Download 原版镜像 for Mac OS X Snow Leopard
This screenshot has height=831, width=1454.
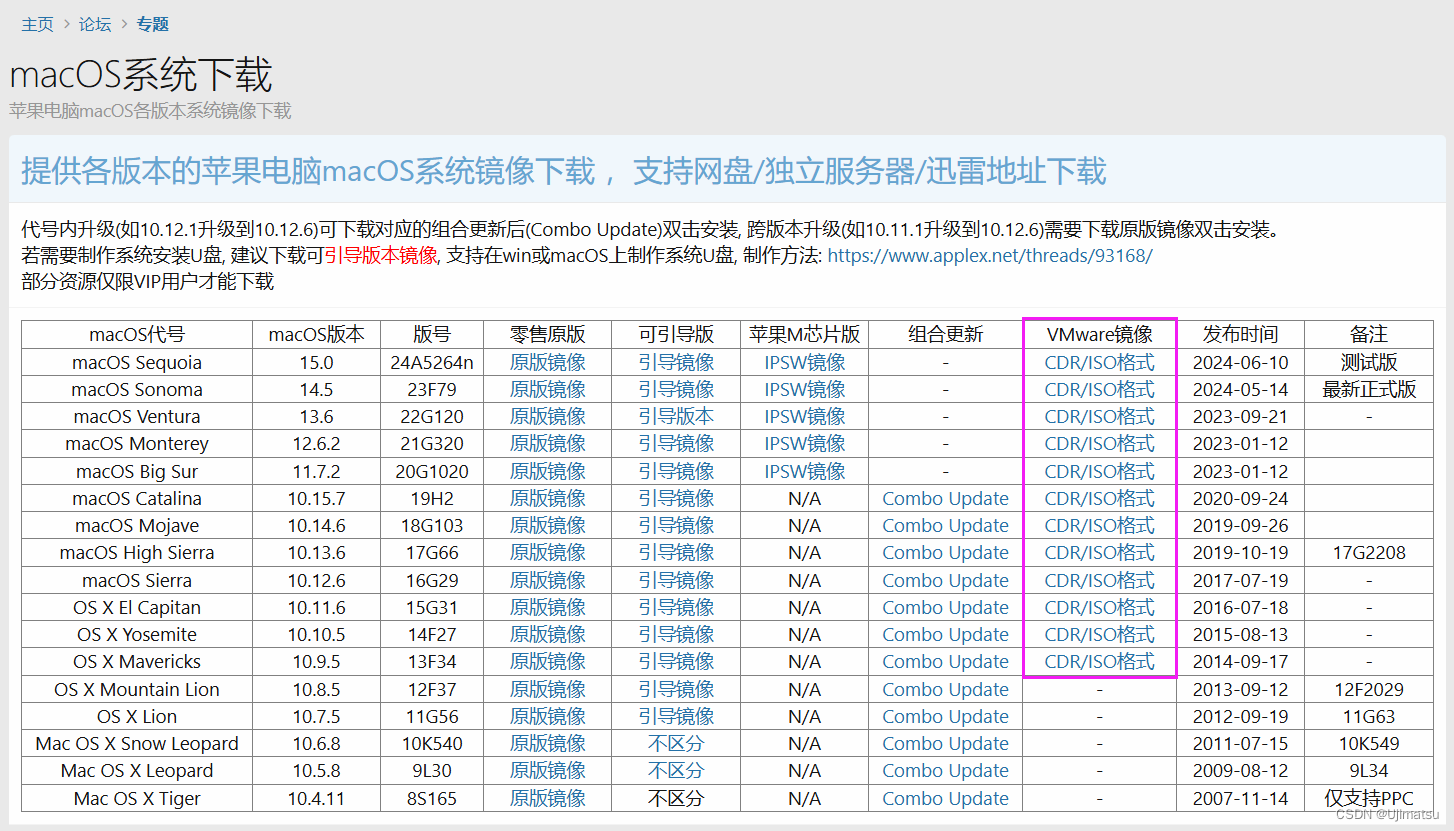click(x=547, y=743)
